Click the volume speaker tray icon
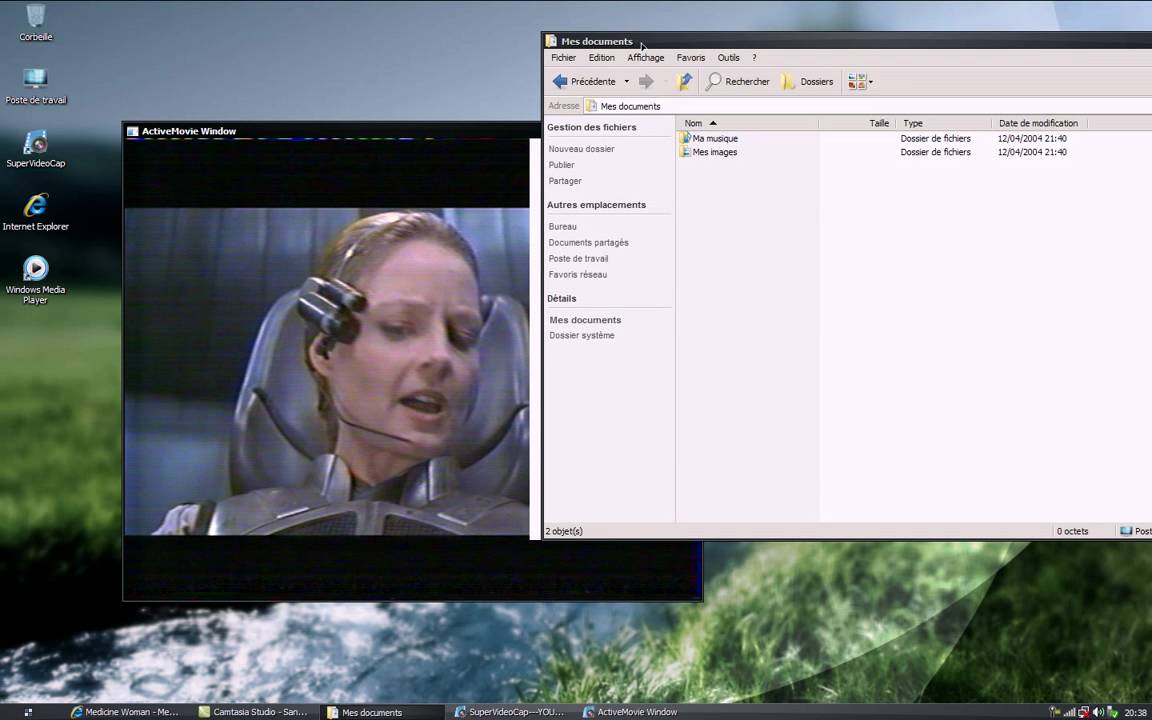 point(1098,712)
